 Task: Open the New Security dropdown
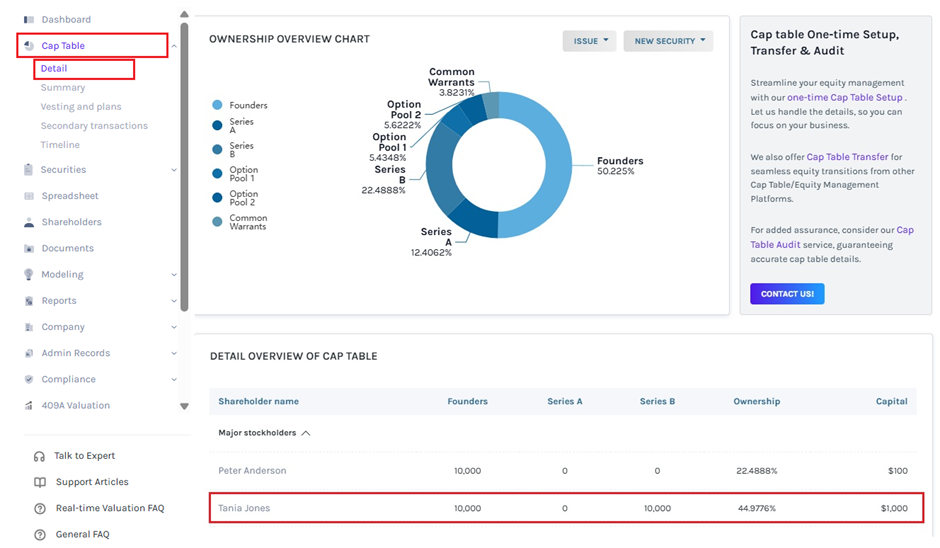click(x=668, y=41)
